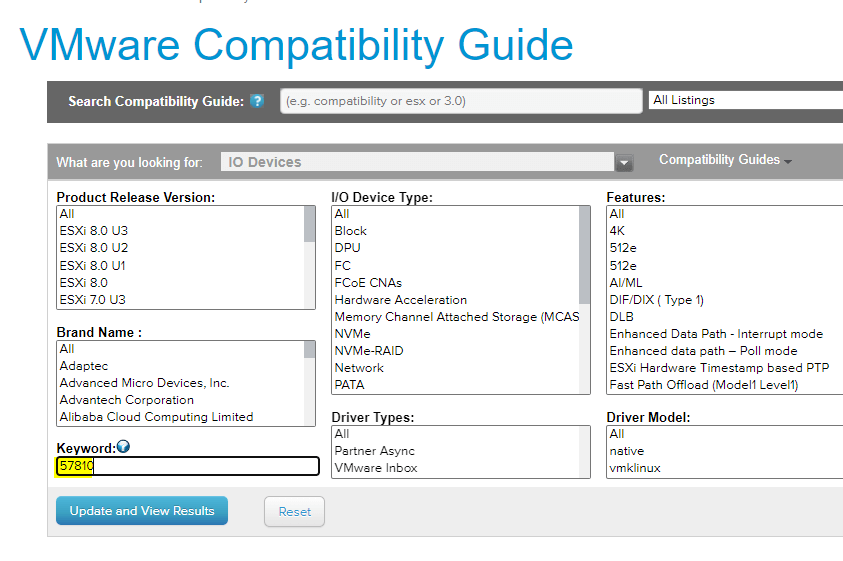Click the Keyword help question-mark icon
The height and width of the screenshot is (561, 843).
tap(124, 446)
